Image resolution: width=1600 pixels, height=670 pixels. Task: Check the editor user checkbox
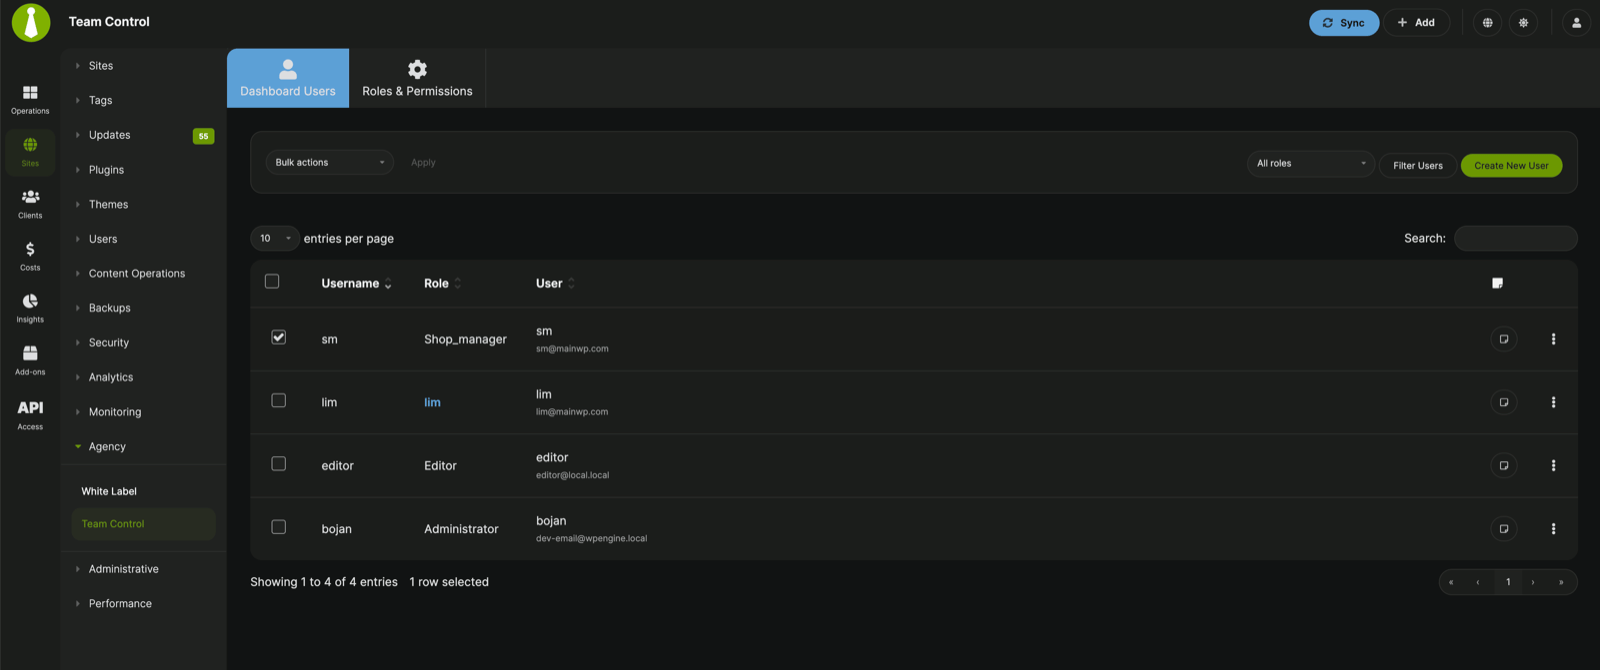click(x=279, y=463)
